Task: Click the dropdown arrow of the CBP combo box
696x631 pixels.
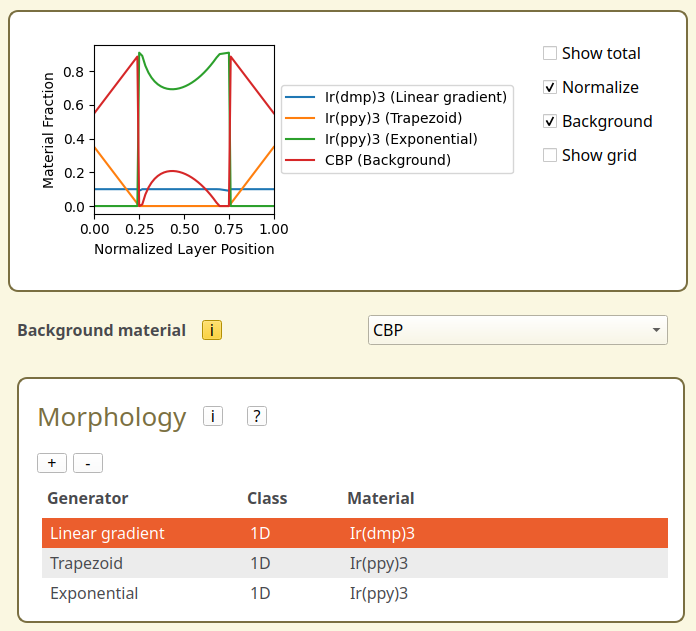Action: point(656,330)
